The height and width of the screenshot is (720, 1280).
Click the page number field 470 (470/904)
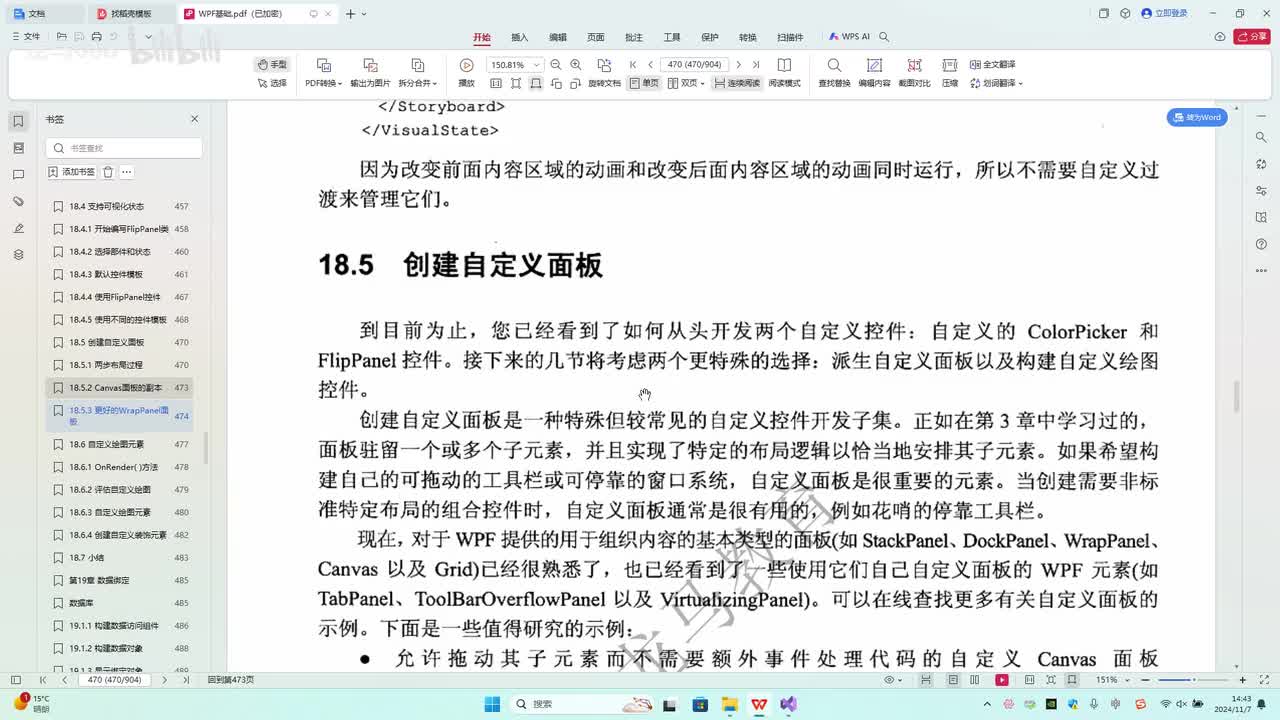(694, 64)
